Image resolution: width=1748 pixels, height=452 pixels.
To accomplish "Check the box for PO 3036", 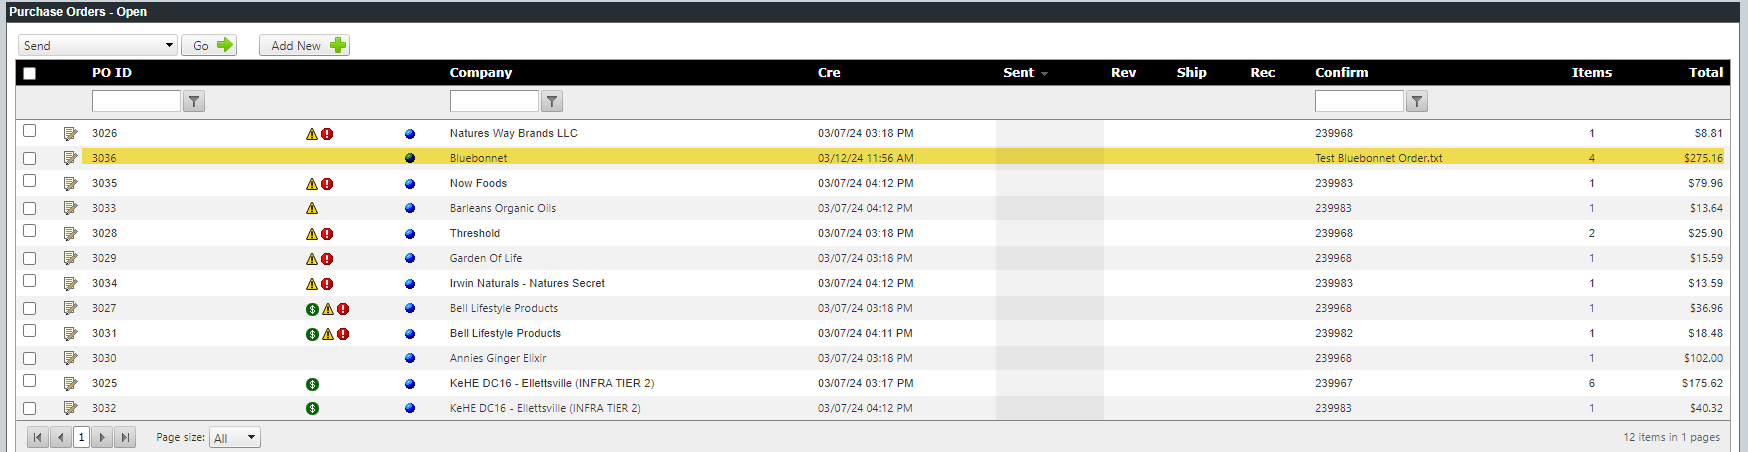I will point(30,158).
